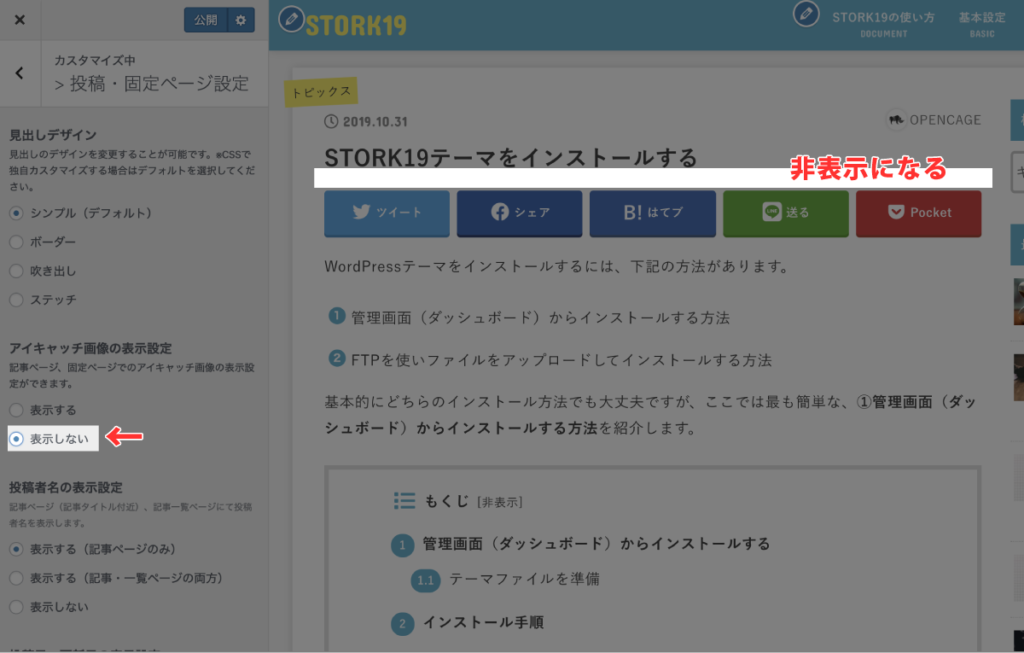Click the 投稿・固定ページ設定 section title
Screen dimensions: 1024x653
tap(159, 84)
